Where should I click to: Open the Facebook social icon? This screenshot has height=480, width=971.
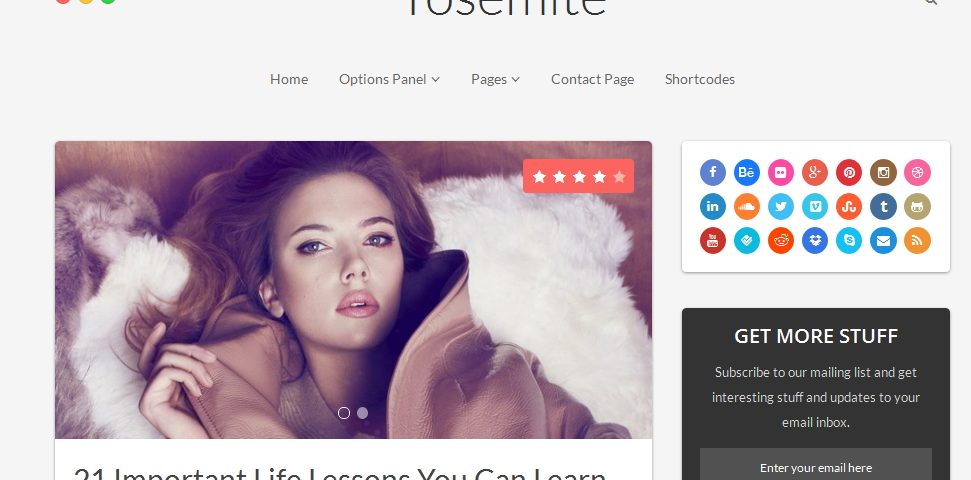point(713,172)
